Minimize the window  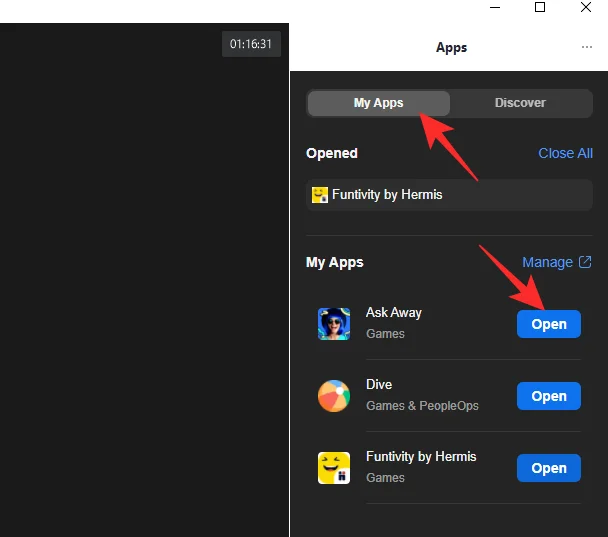coord(494,8)
